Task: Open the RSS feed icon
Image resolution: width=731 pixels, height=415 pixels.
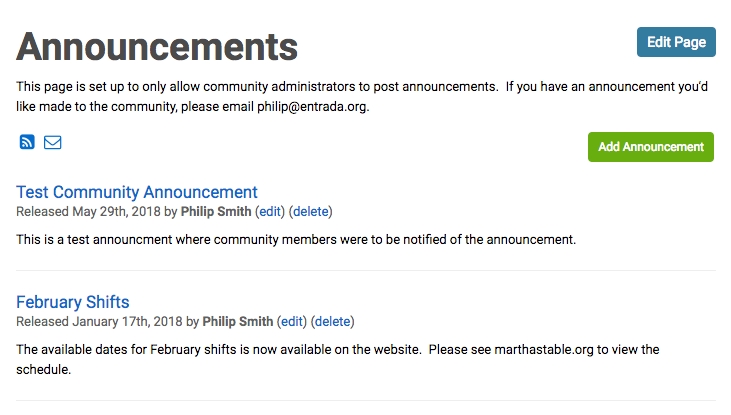Action: (x=27, y=142)
